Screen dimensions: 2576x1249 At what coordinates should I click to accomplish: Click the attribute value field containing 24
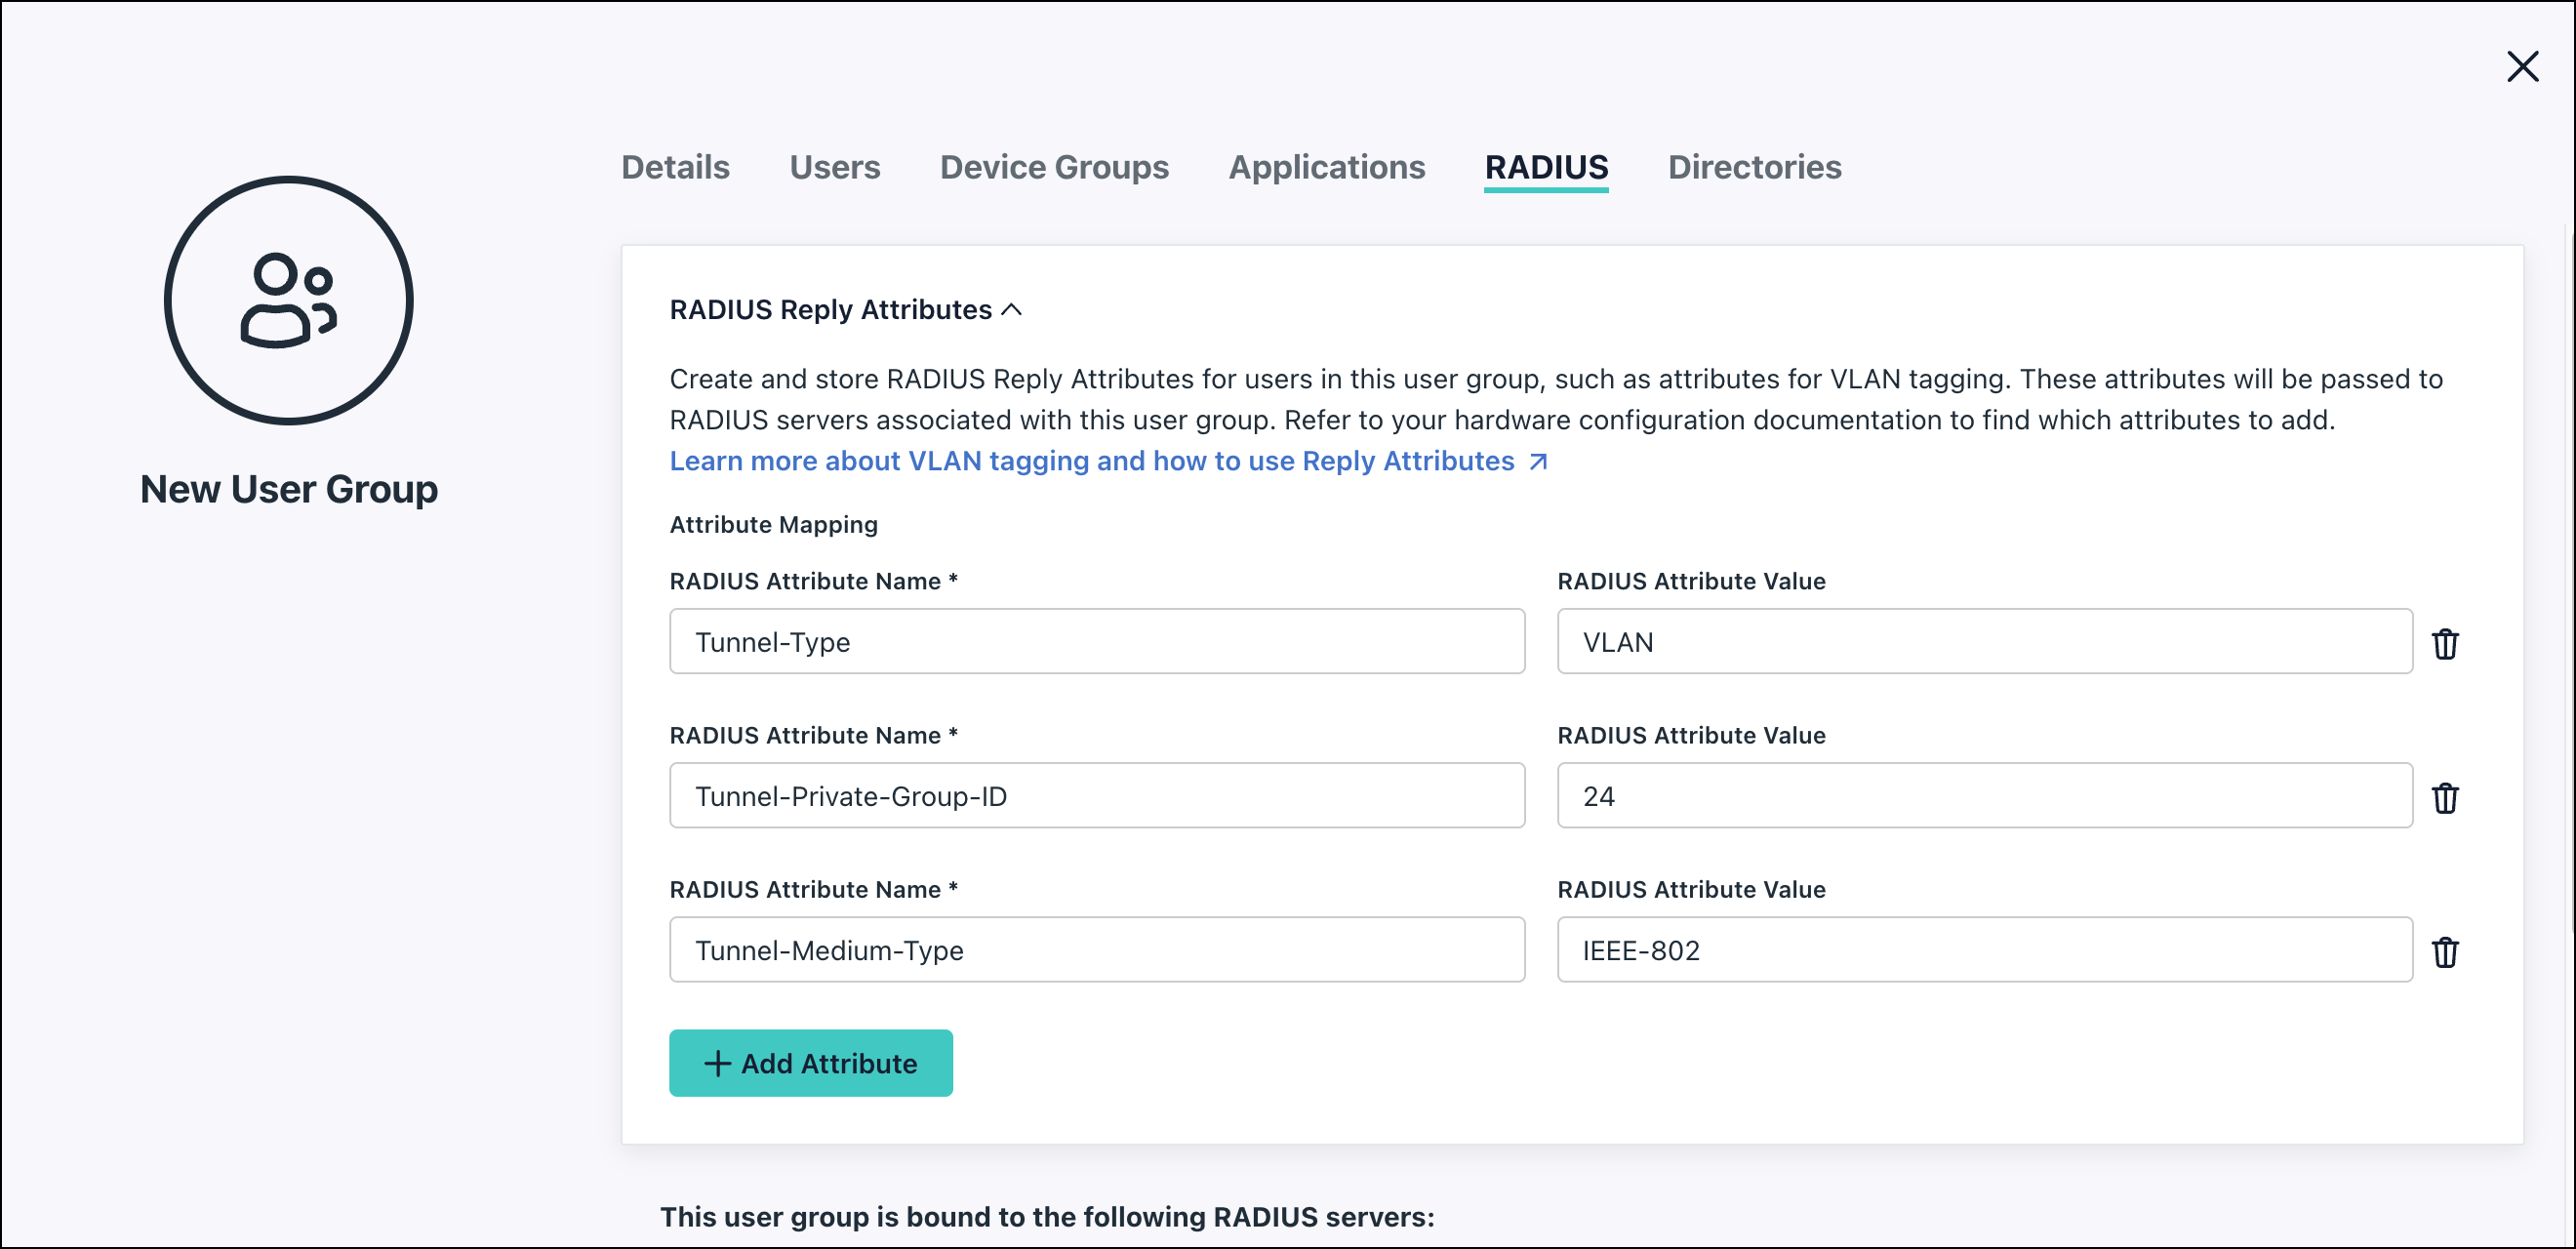1984,796
